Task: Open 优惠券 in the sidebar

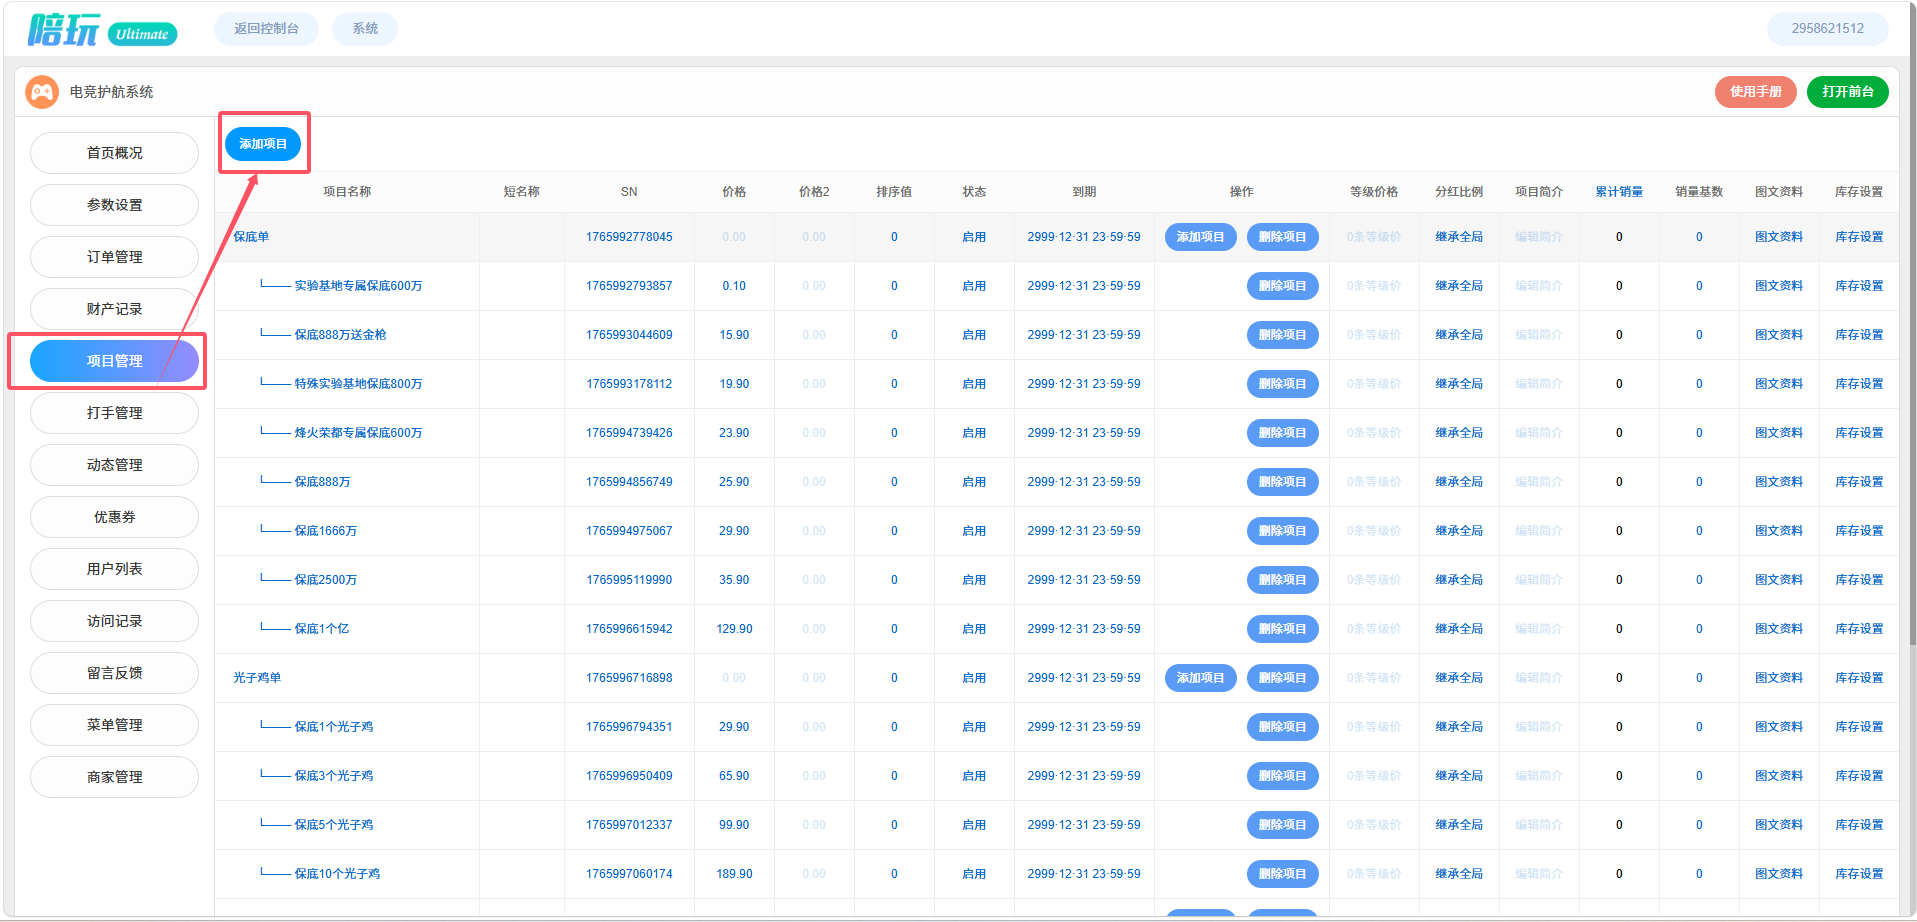Action: point(114,517)
